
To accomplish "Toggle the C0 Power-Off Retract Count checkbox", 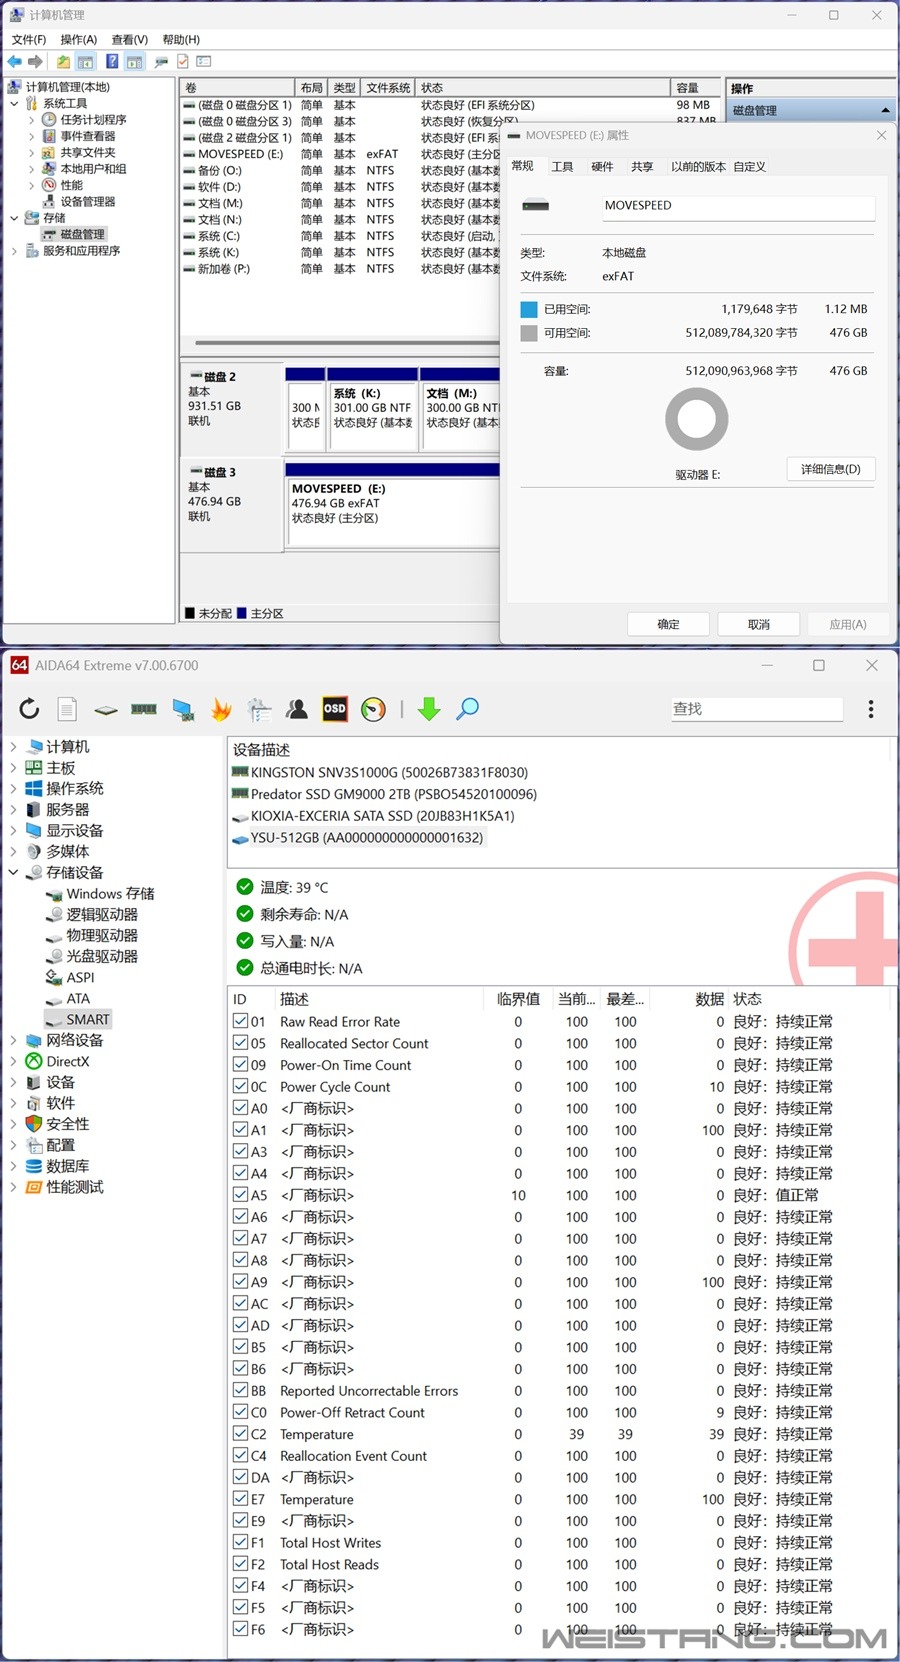I will (x=240, y=1412).
